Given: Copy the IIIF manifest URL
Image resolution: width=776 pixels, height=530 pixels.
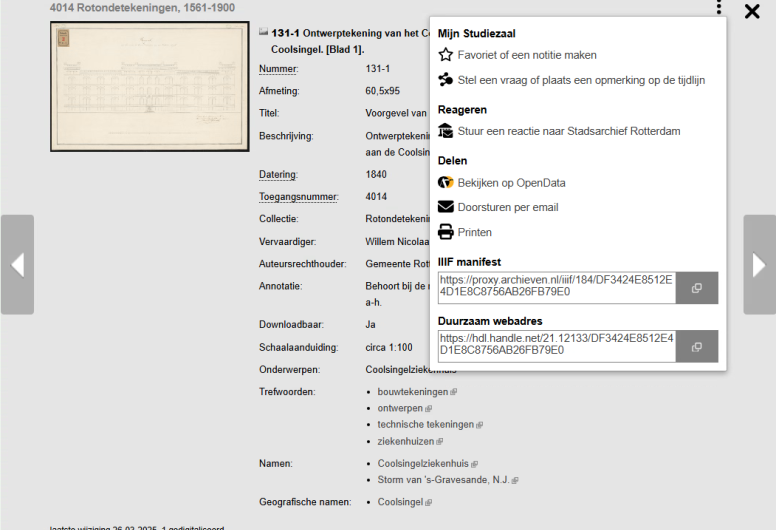Looking at the screenshot, I should coord(697,288).
